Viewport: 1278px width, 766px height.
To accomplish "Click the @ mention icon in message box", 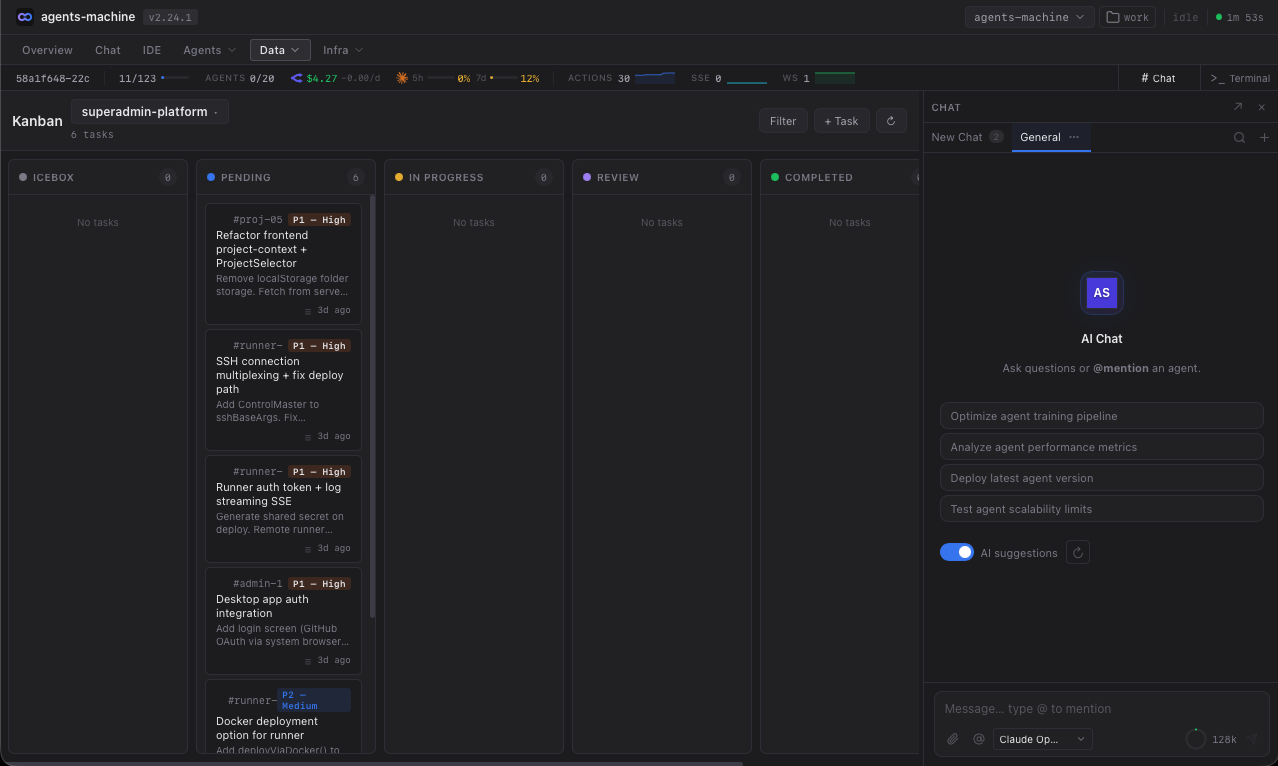I will click(x=978, y=739).
